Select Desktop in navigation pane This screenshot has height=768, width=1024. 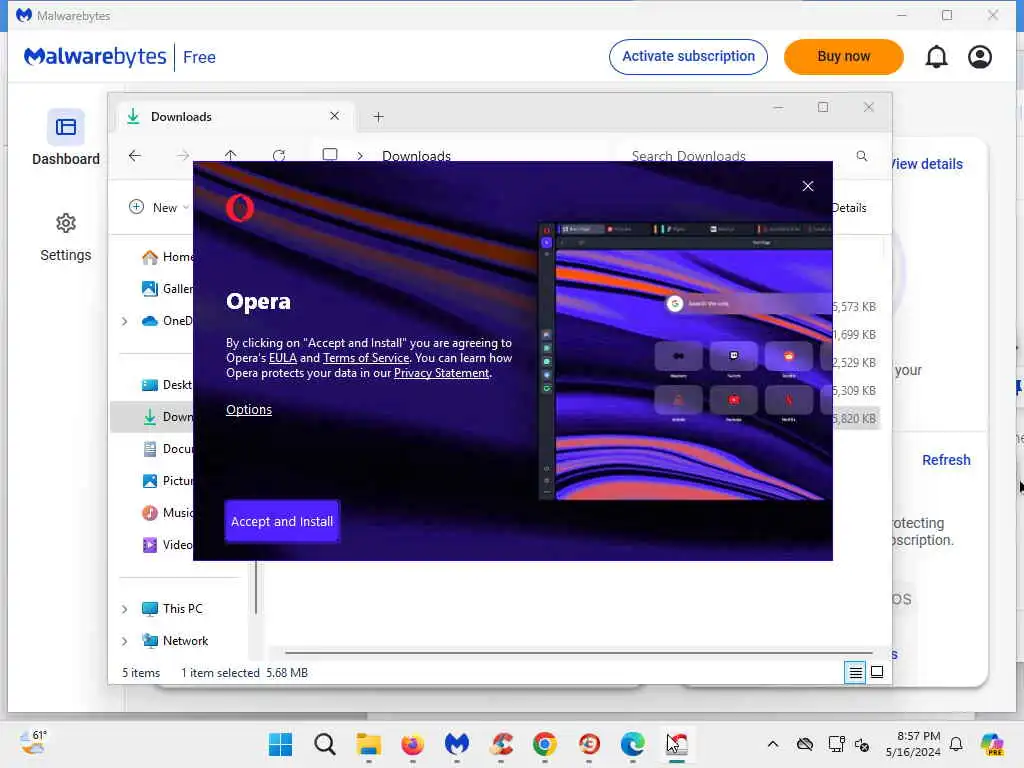pos(167,385)
